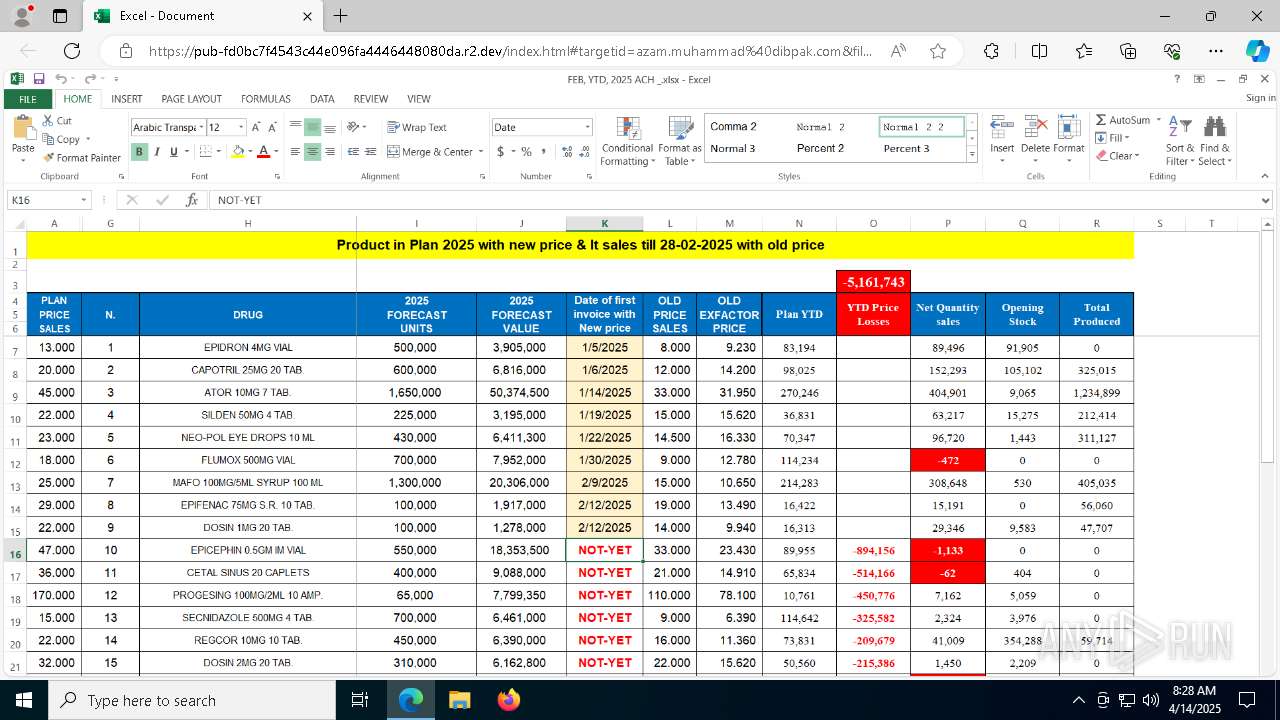Switch to the FORMULAS tab
1280x720 pixels.
266,99
